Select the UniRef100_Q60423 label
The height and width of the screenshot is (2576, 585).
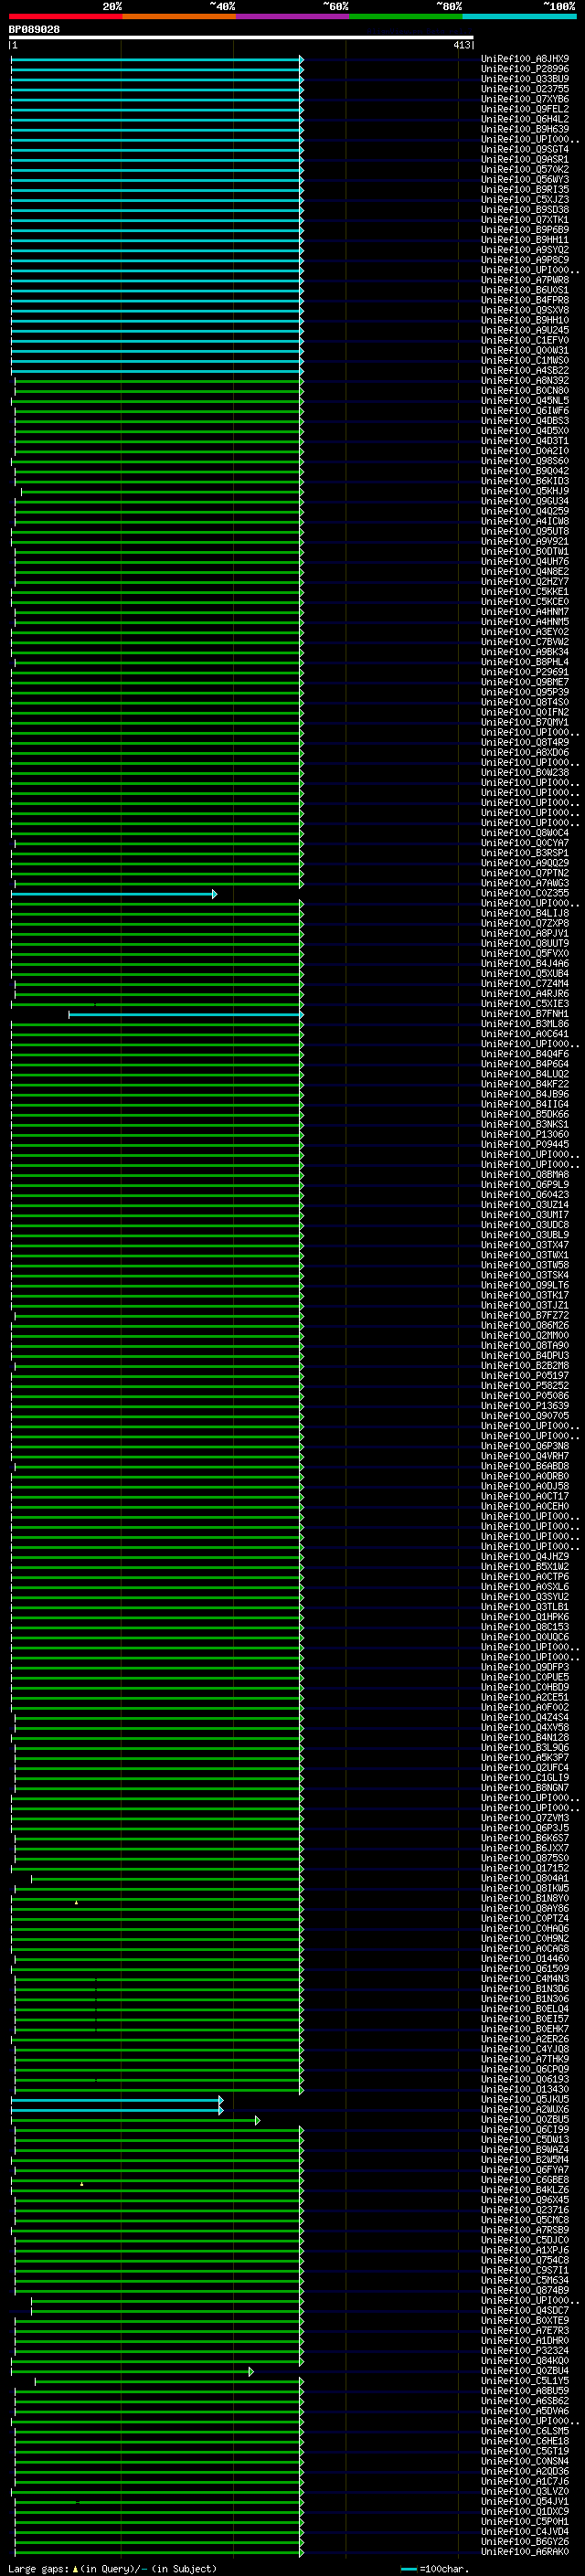[x=525, y=1195]
